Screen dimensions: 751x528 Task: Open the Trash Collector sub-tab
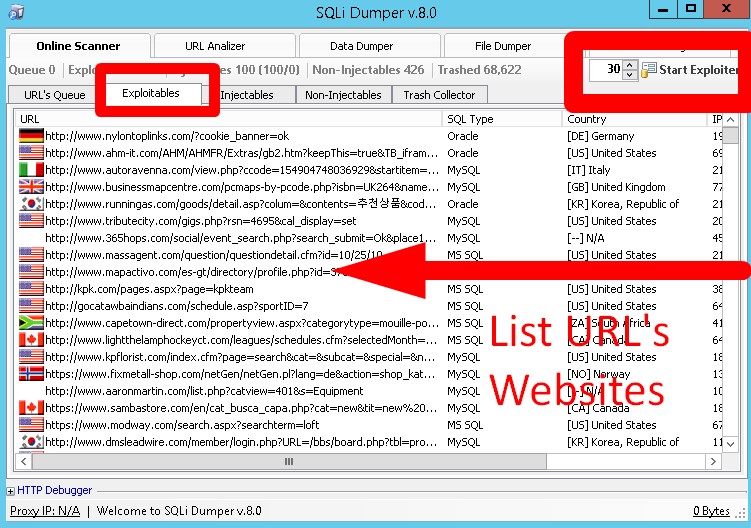(x=439, y=95)
